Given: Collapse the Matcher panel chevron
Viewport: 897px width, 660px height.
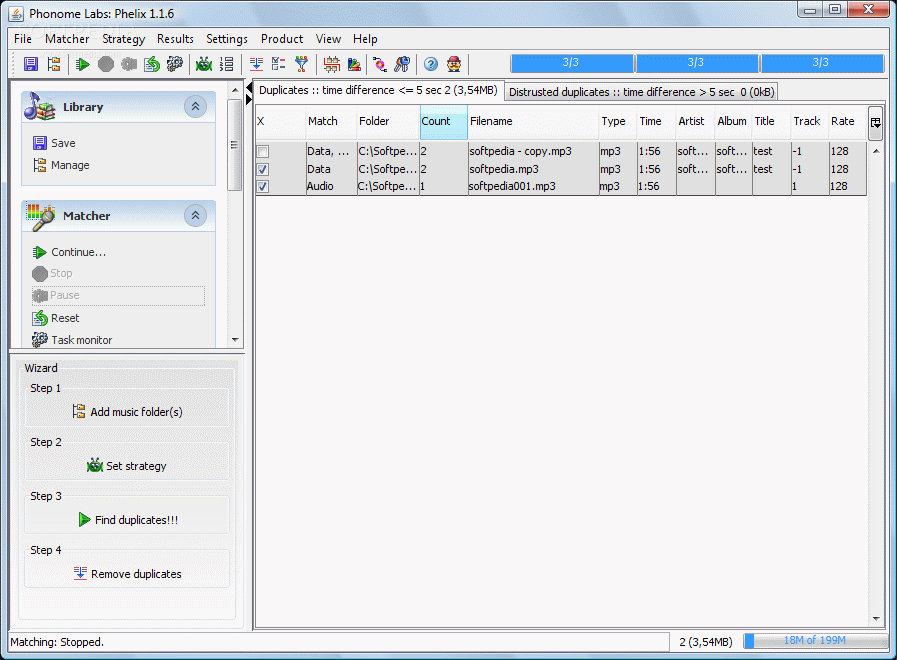Looking at the screenshot, I should (x=195, y=216).
